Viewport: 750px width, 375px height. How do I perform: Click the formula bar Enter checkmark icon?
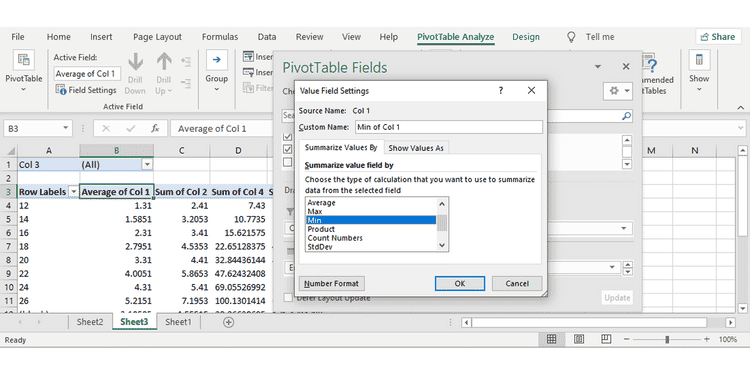coord(131,129)
